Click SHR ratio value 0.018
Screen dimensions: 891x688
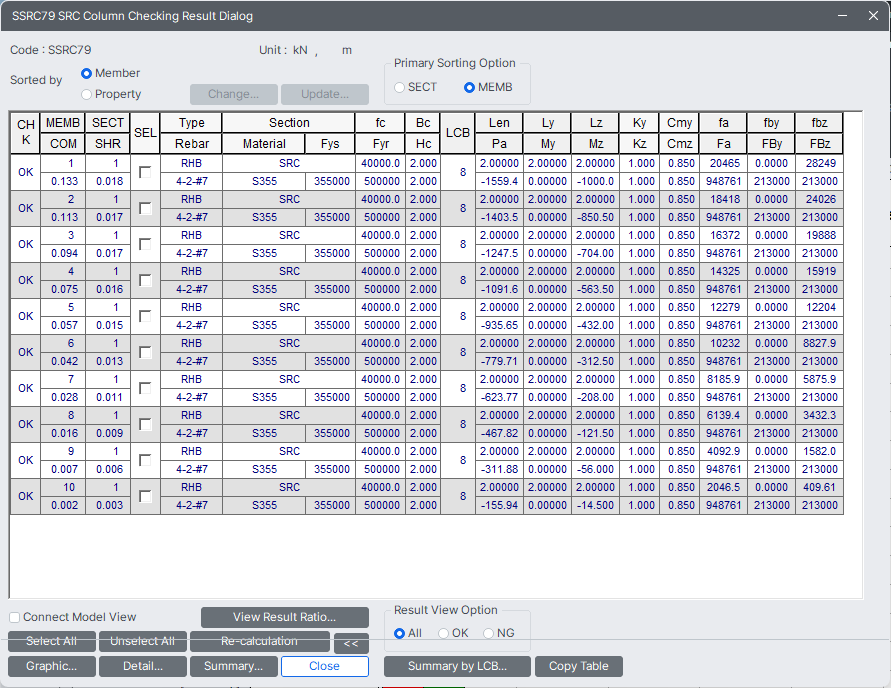(108, 181)
